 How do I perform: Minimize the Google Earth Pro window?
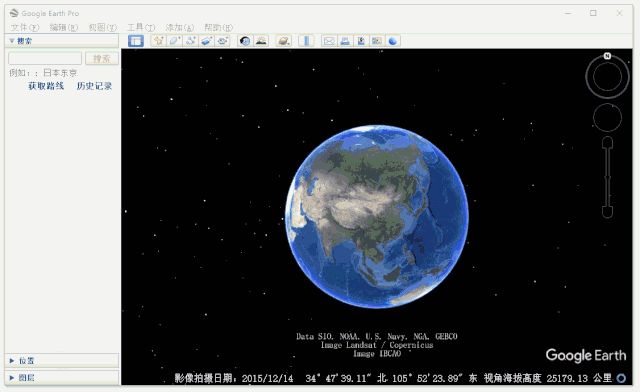[568, 13]
